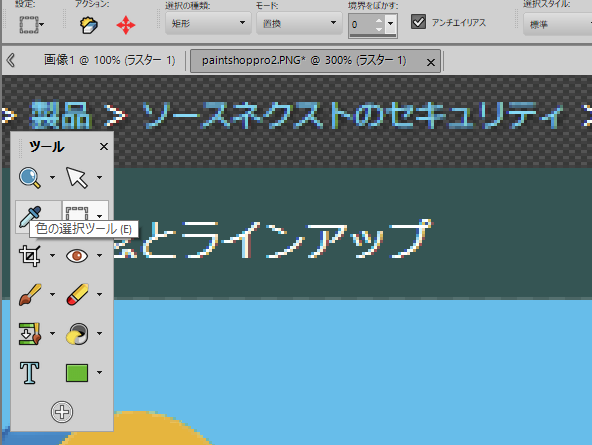Select the Dropper color picker tool
Viewport: 592px width, 445px height.
tap(30, 216)
